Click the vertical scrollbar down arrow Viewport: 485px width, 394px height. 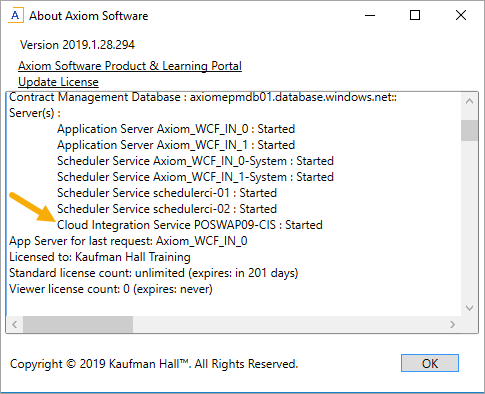pos(469,308)
